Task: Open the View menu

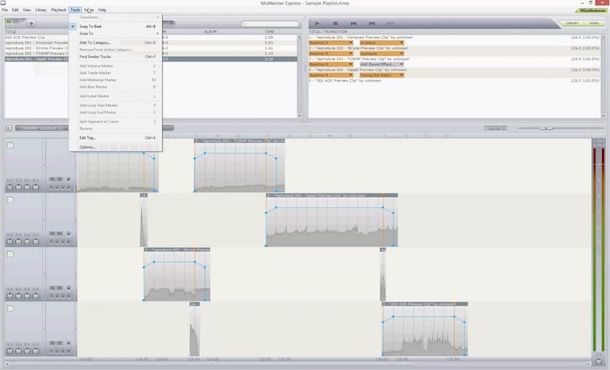Action: coord(27,10)
